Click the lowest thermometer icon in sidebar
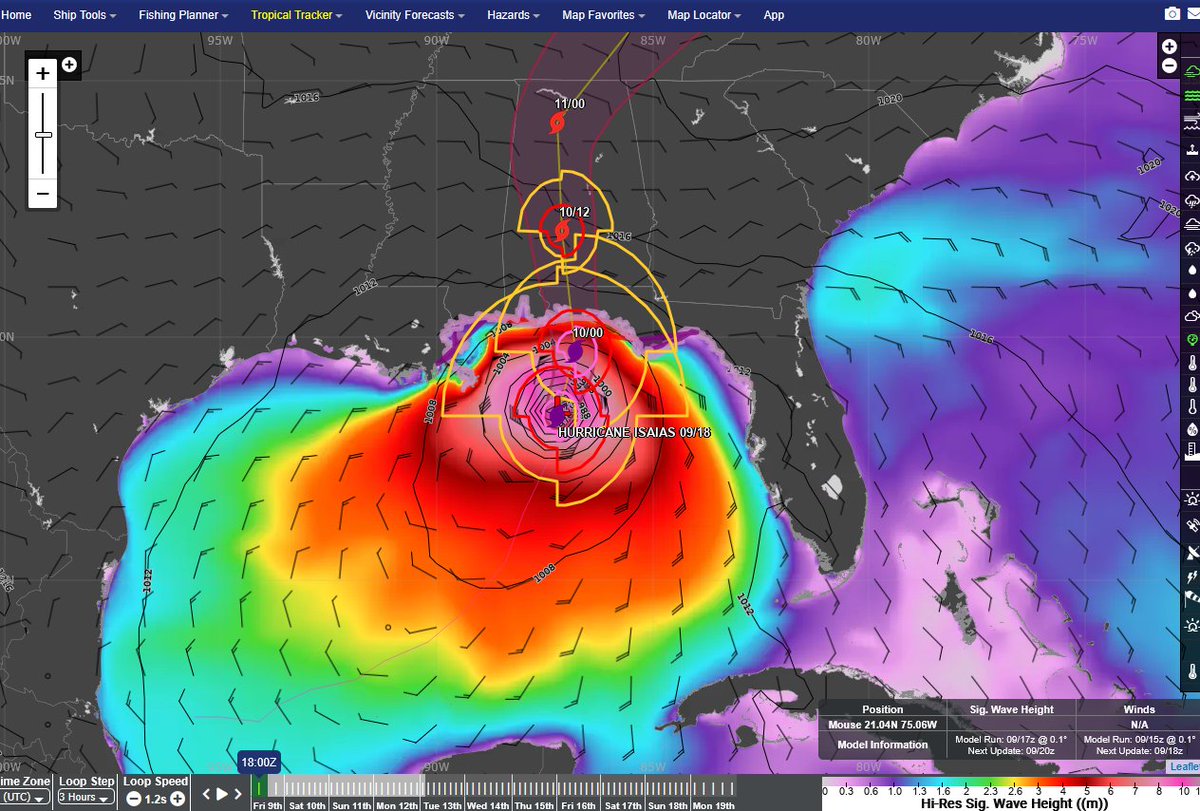Screen dimensions: 1200x811 pyautogui.click(x=1191, y=670)
